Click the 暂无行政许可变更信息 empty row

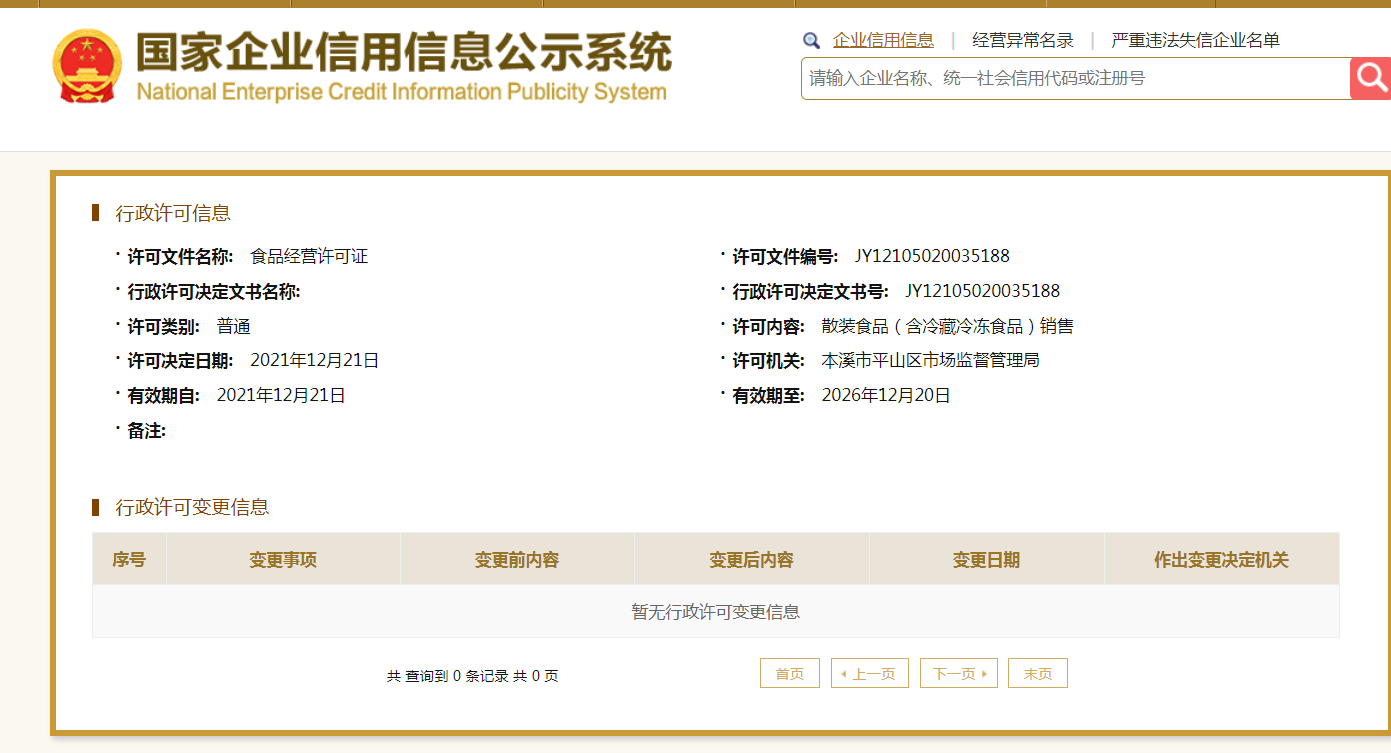(x=716, y=611)
